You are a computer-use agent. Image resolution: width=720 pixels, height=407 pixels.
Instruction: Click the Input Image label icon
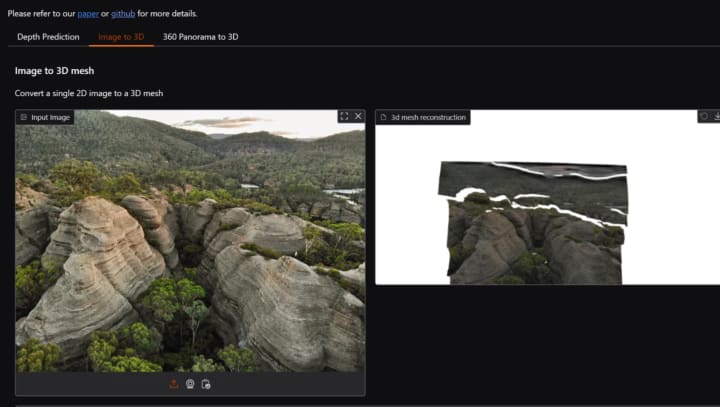point(24,117)
